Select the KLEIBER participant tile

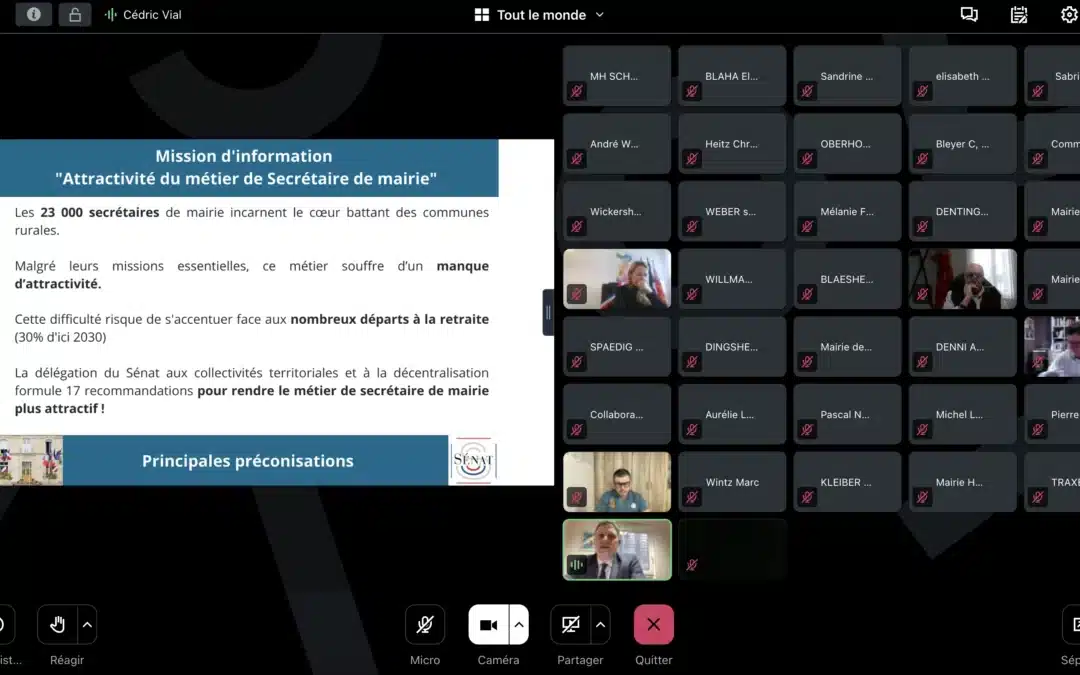click(847, 482)
